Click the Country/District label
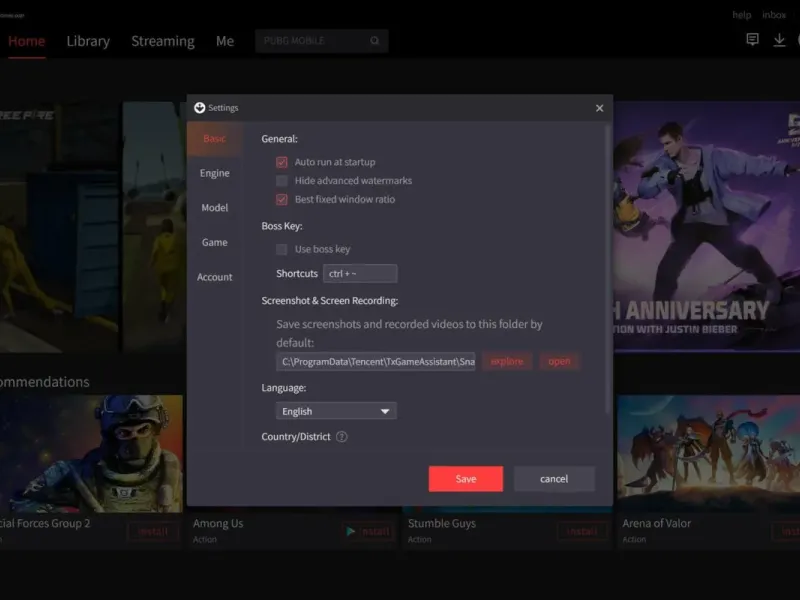 (x=296, y=437)
